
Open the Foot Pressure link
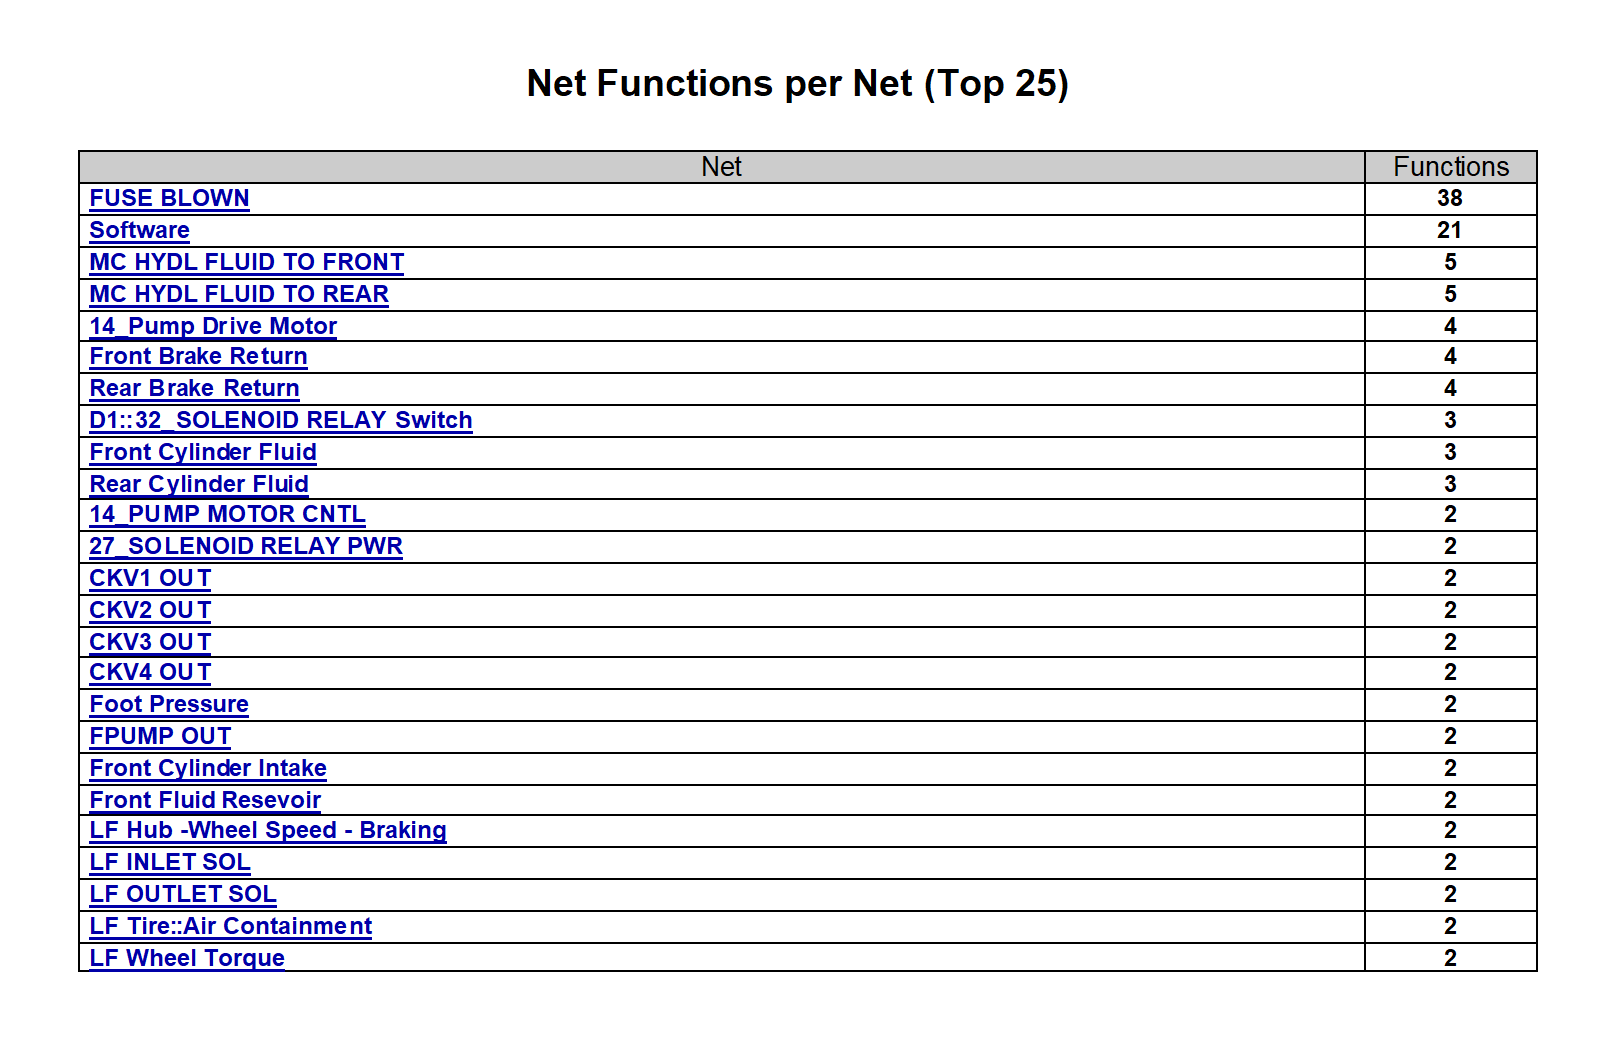point(169,704)
